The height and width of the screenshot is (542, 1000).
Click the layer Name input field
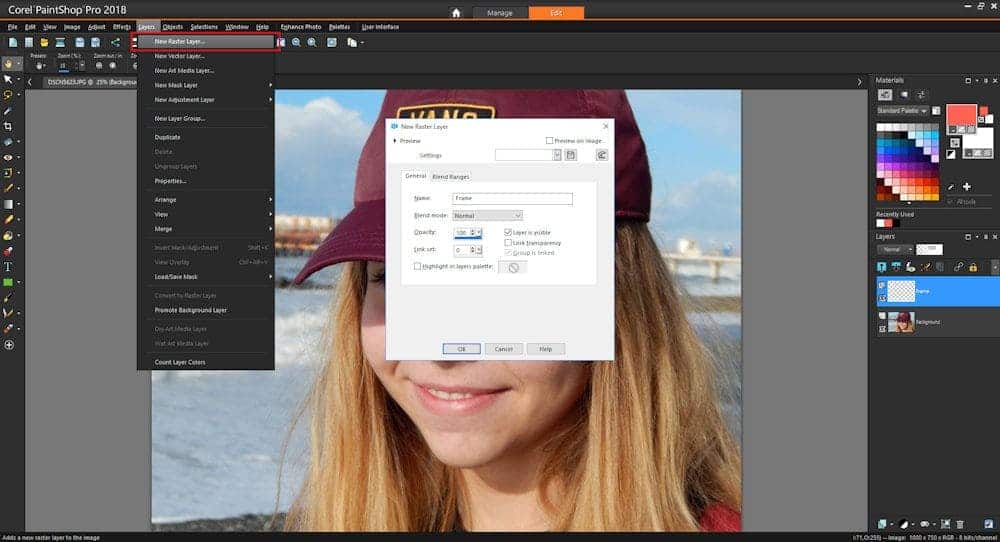point(512,199)
